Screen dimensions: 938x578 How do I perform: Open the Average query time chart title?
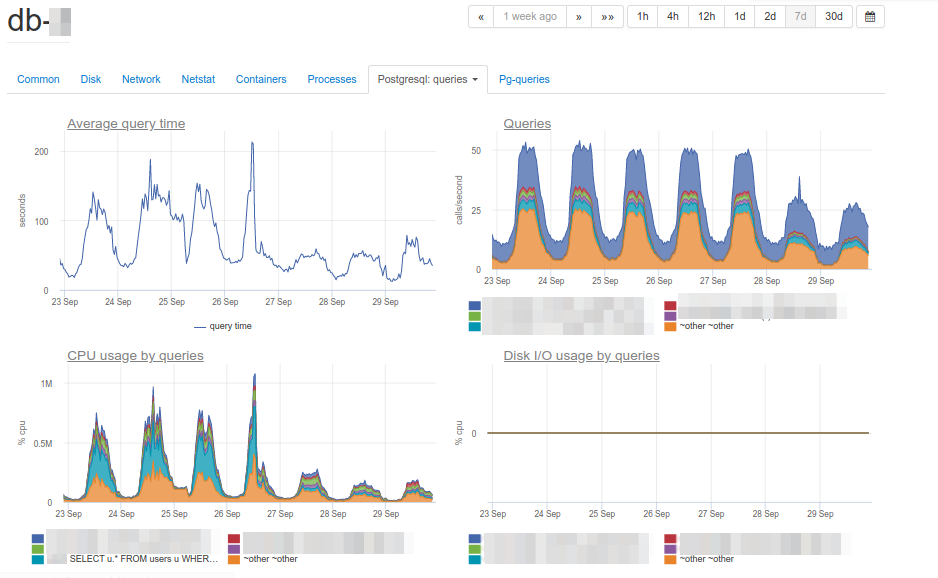[x=126, y=124]
